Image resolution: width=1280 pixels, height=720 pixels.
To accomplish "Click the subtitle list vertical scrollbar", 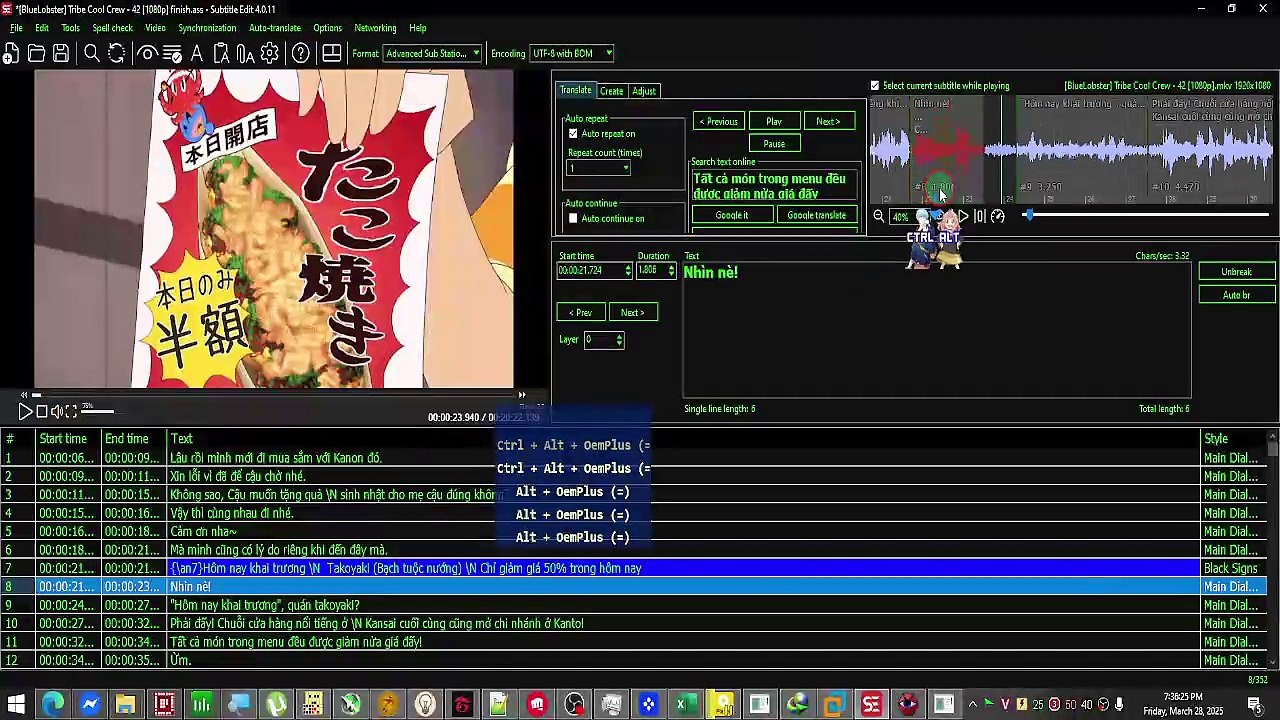I will pos(1273,549).
